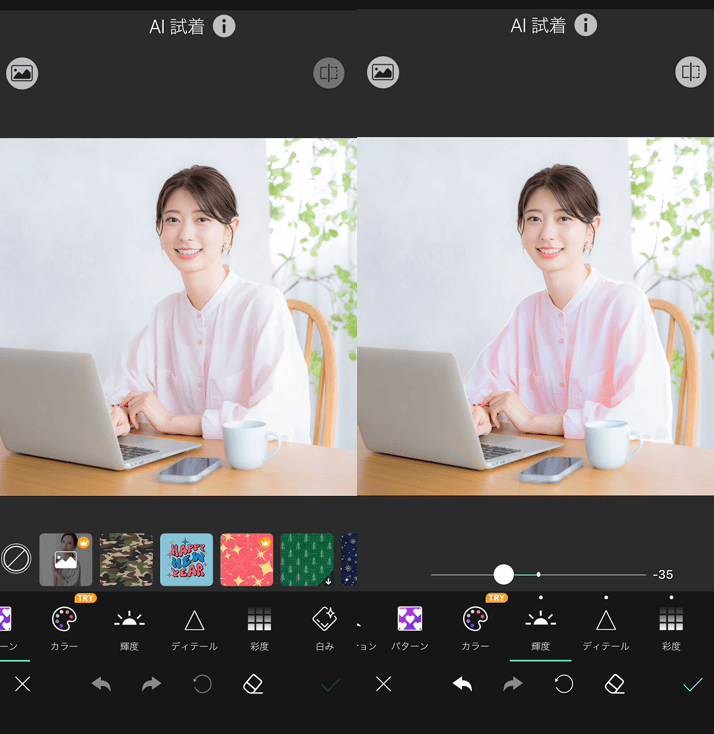The width and height of the screenshot is (714, 734).
Task: Confirm with checkmark in right screen
Action: tap(693, 684)
